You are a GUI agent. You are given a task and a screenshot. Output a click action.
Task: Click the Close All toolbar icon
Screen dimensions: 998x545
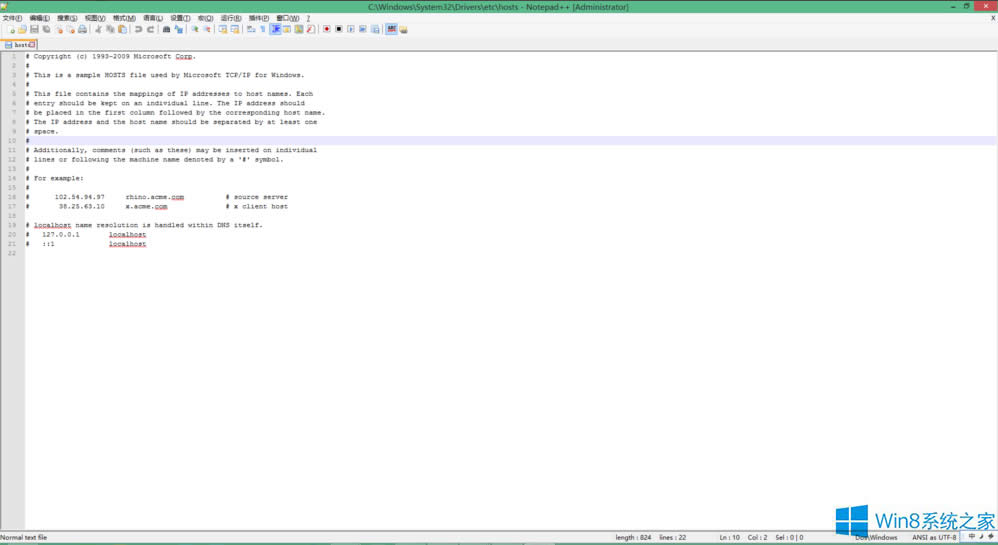point(71,29)
